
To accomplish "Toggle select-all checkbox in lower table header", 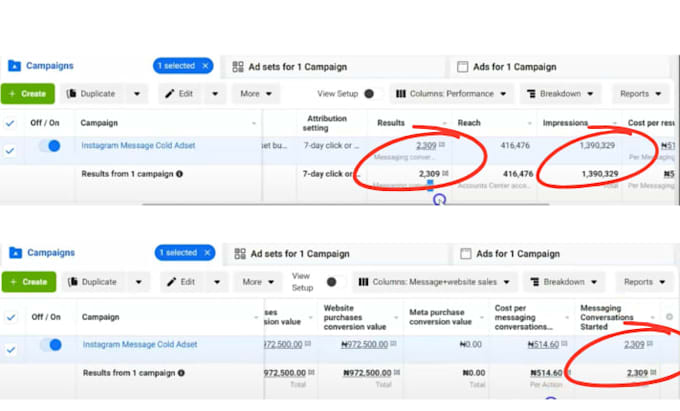I will (x=11, y=317).
